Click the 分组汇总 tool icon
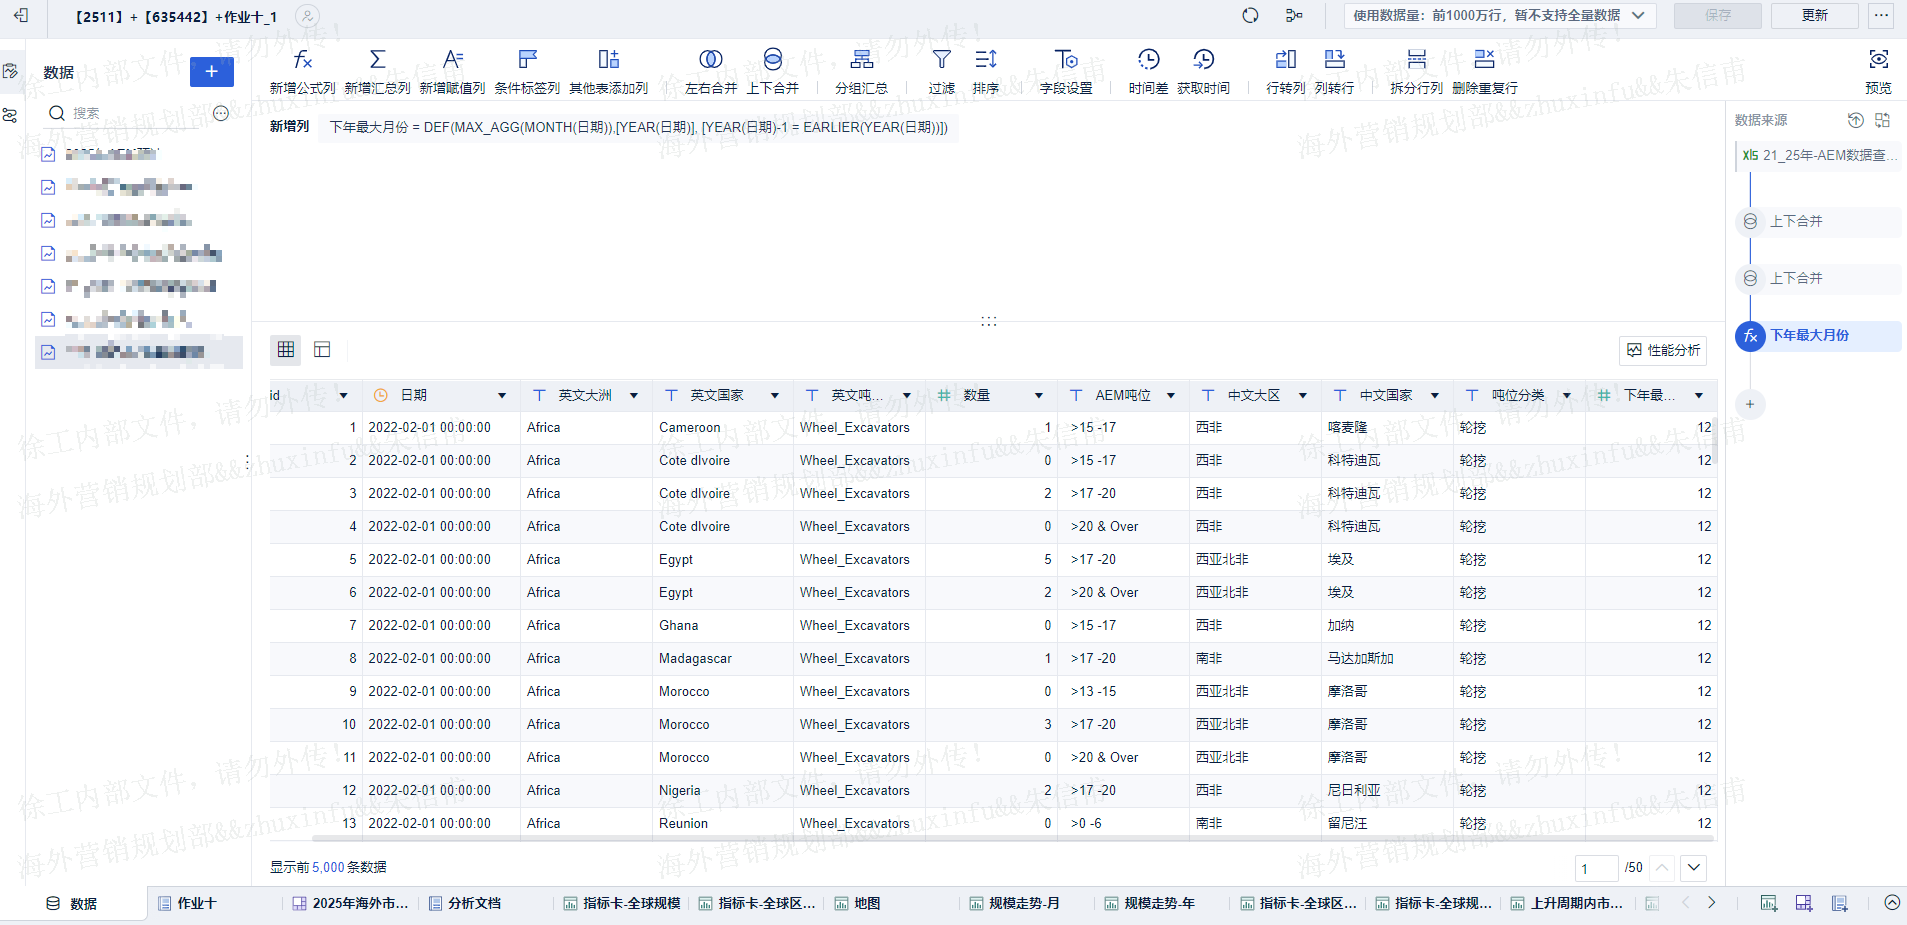Screen dimensions: 1907x925 [x=861, y=60]
